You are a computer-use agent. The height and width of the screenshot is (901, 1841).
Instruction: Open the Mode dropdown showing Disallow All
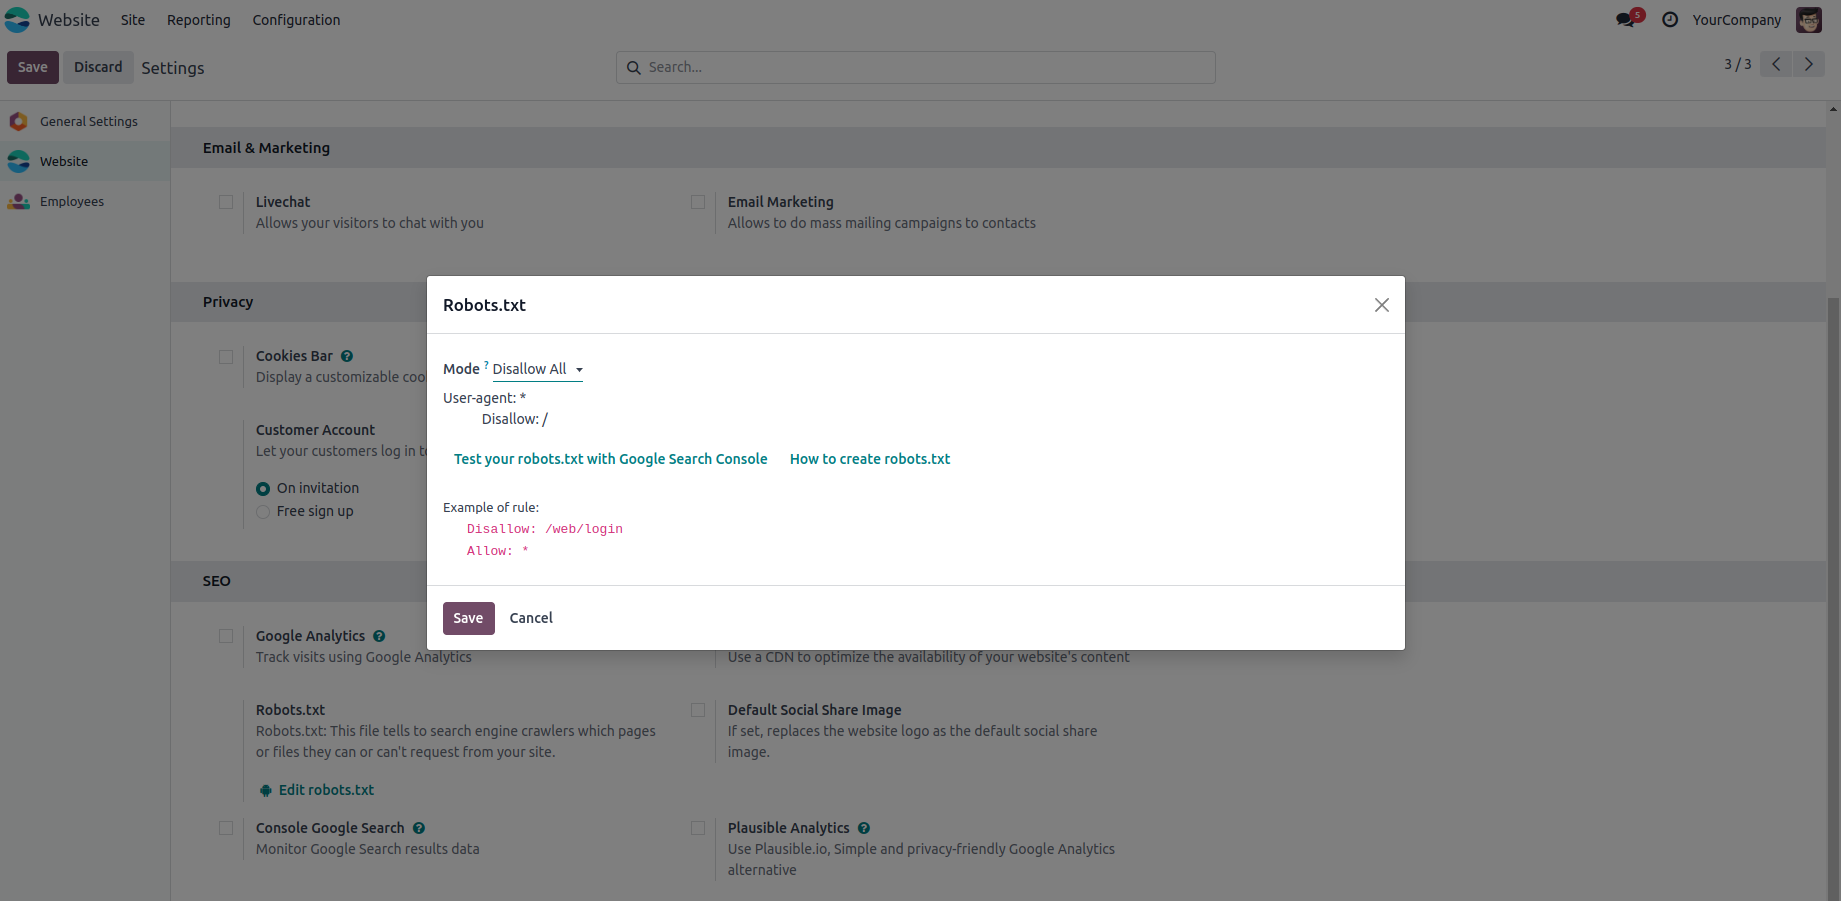[537, 369]
